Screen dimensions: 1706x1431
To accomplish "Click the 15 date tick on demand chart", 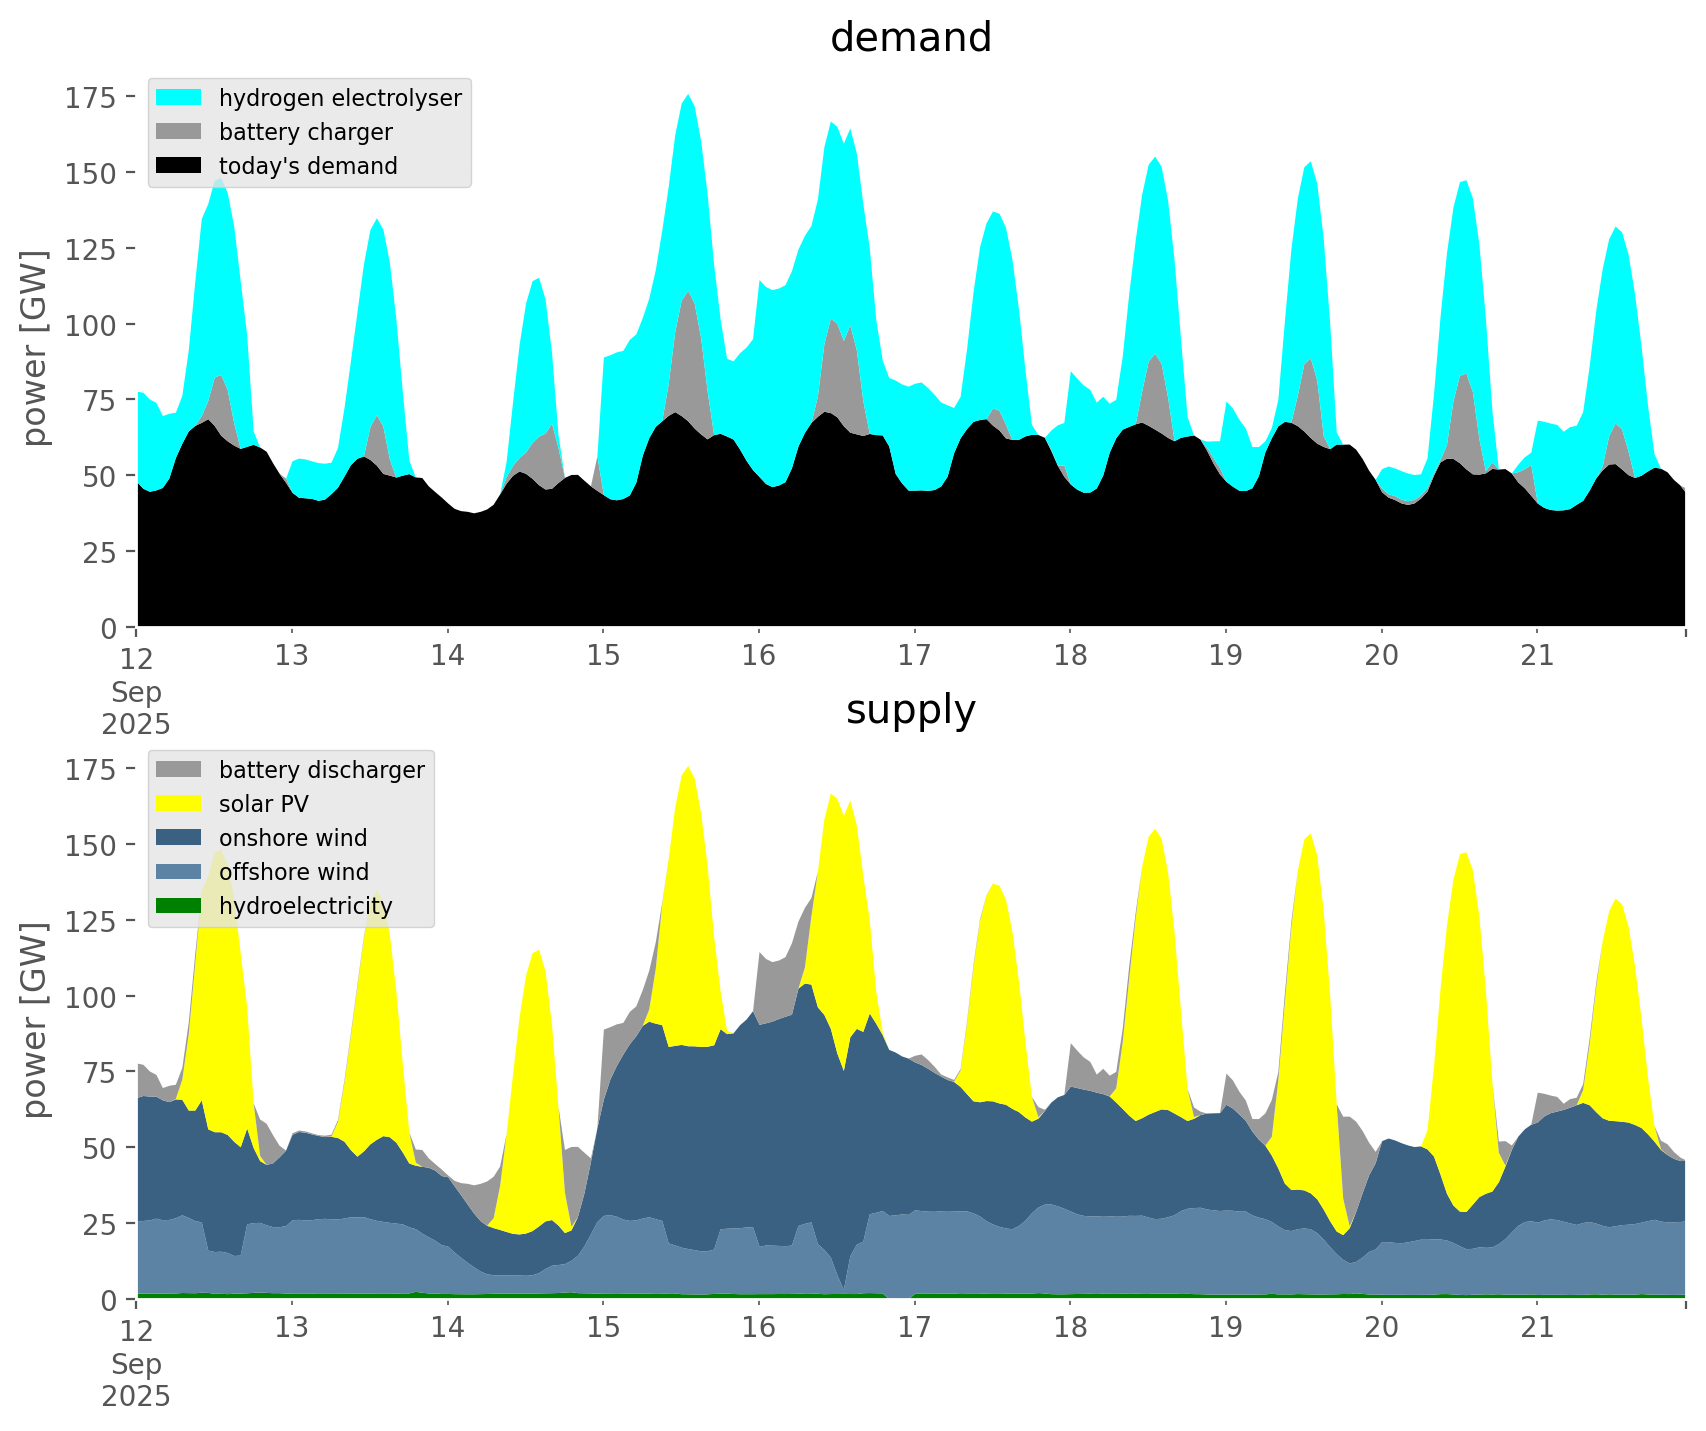I will point(603,656).
